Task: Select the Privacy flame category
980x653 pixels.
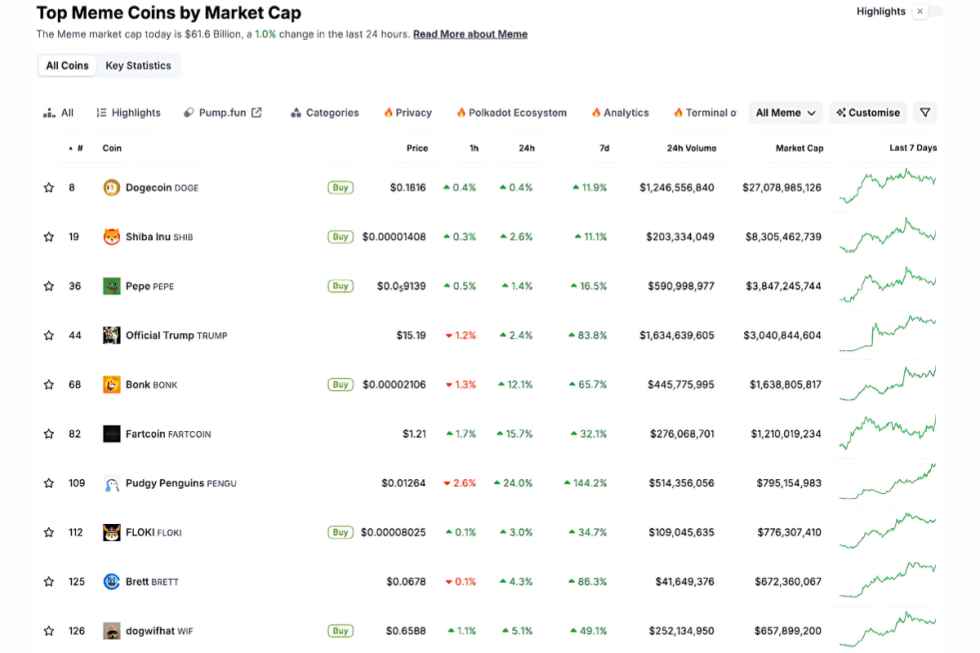Action: click(407, 112)
